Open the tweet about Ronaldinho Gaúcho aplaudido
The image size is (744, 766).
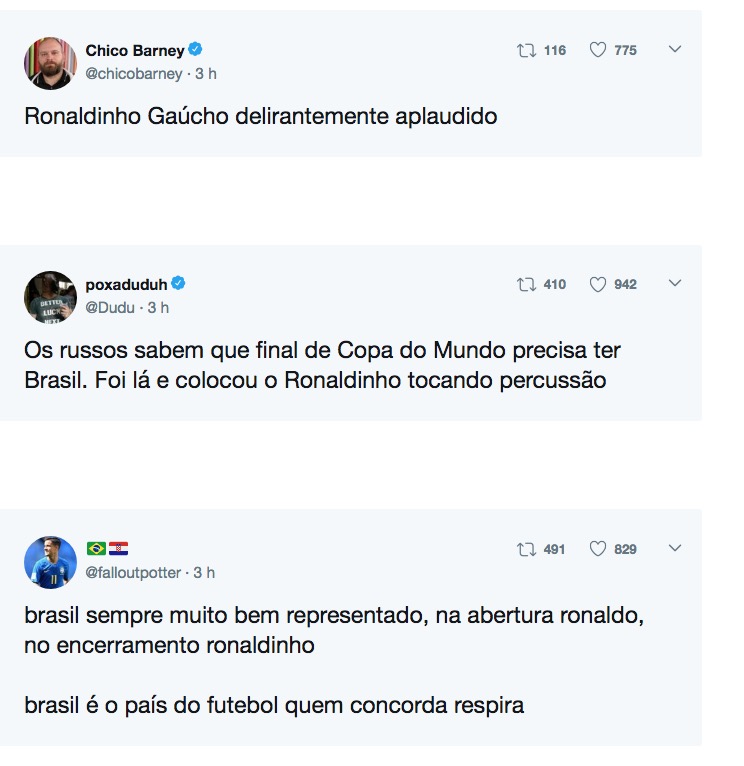(x=260, y=116)
